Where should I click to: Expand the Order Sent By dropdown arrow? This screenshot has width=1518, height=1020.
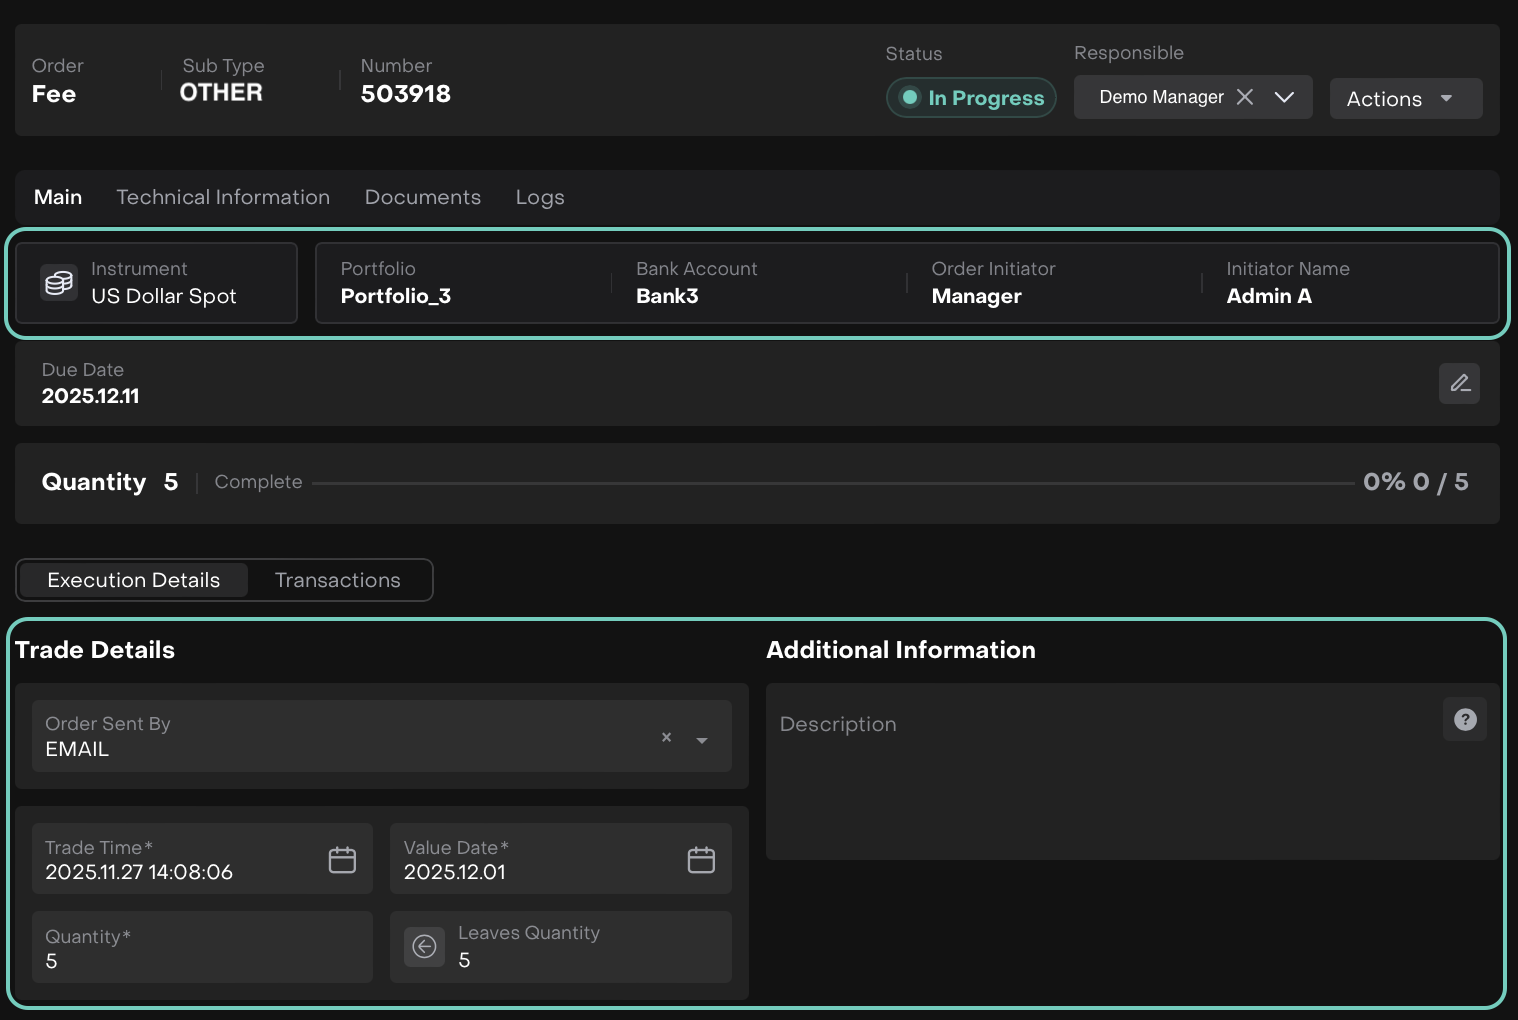click(702, 741)
